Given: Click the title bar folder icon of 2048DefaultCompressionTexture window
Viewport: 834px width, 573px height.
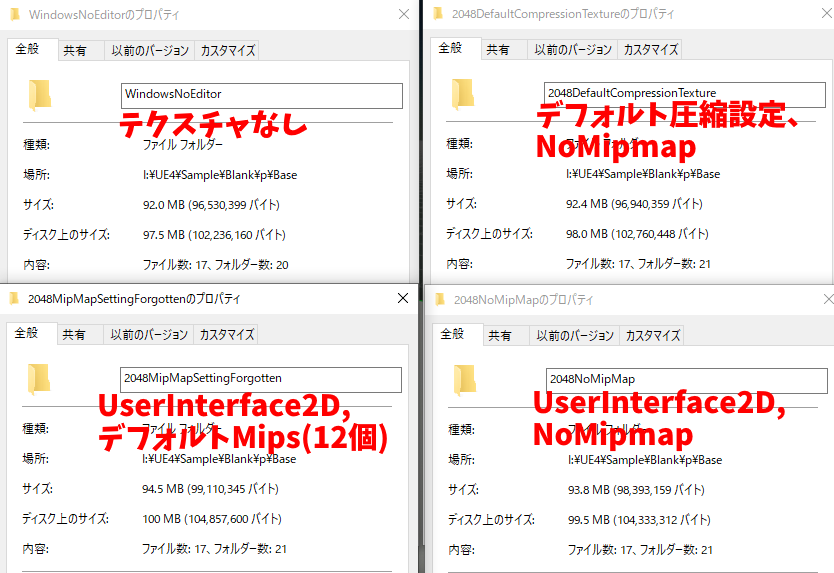Looking at the screenshot, I should click(x=438, y=13).
